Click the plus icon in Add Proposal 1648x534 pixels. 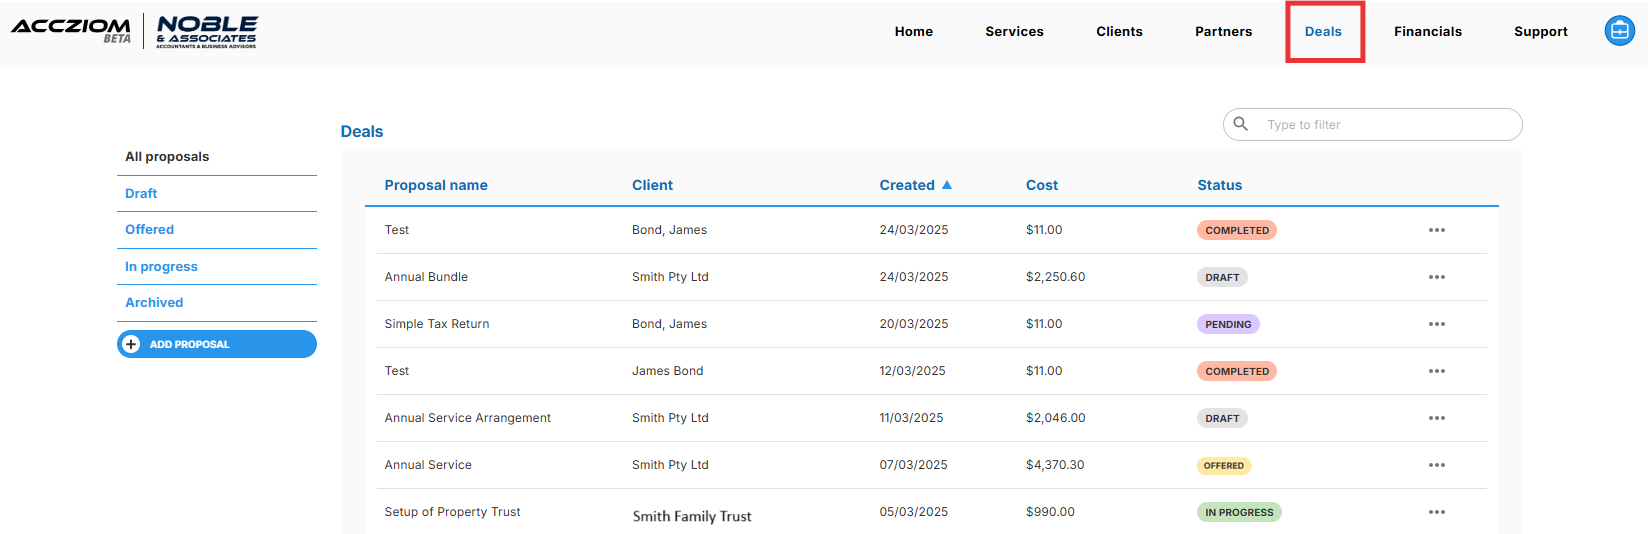click(x=131, y=344)
